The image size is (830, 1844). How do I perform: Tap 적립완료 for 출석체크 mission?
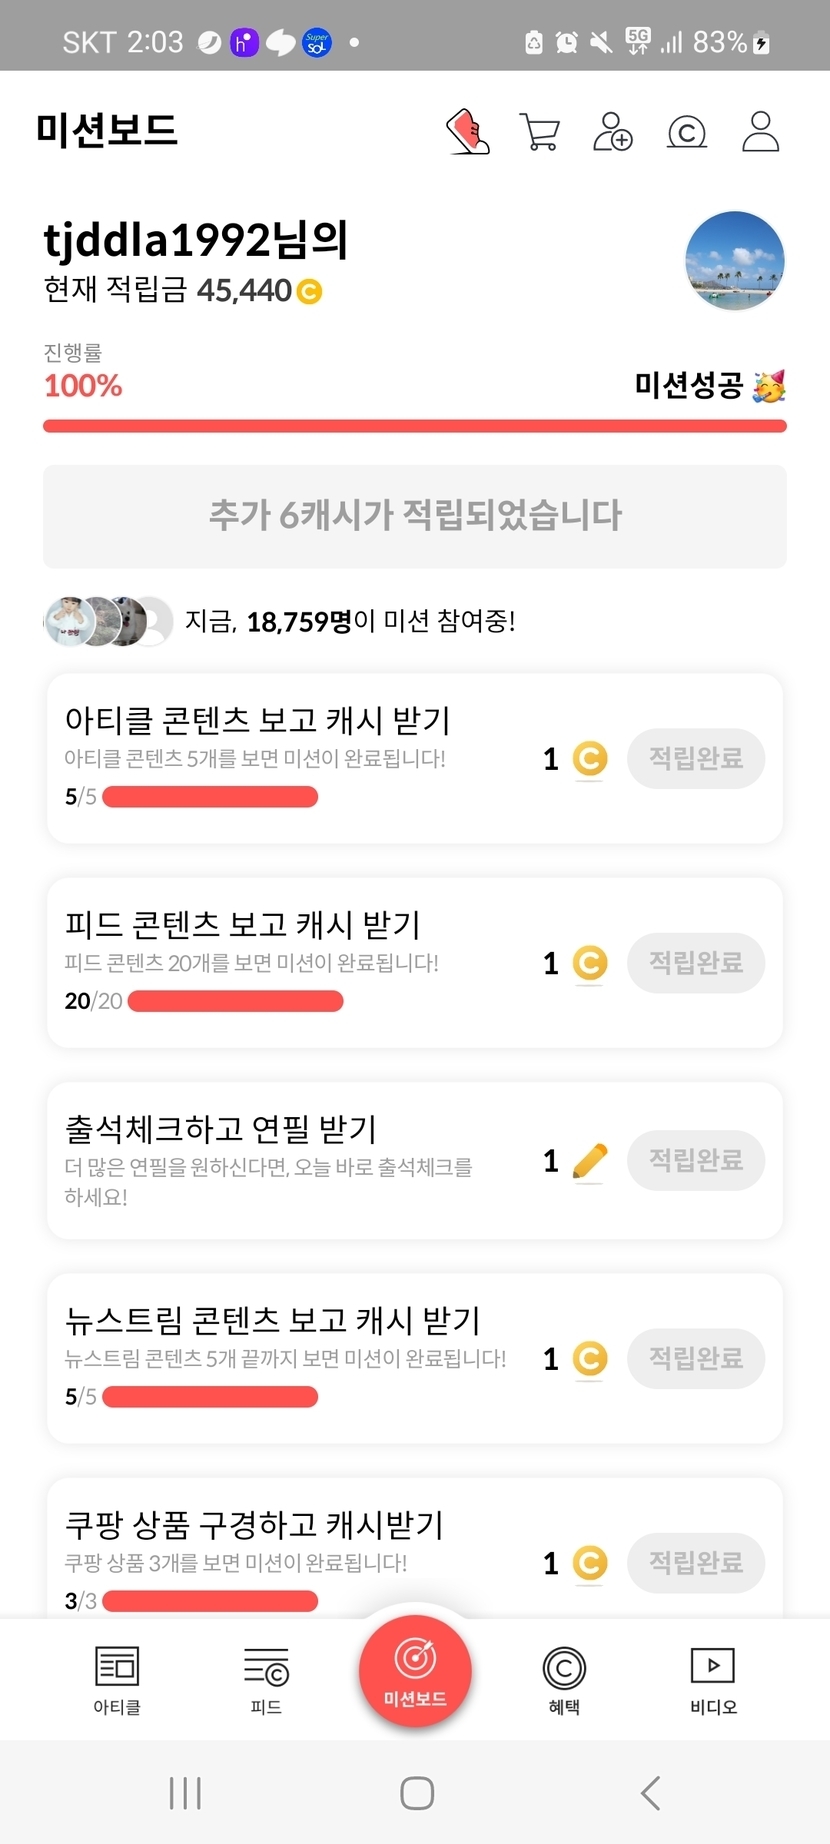[x=696, y=1160]
